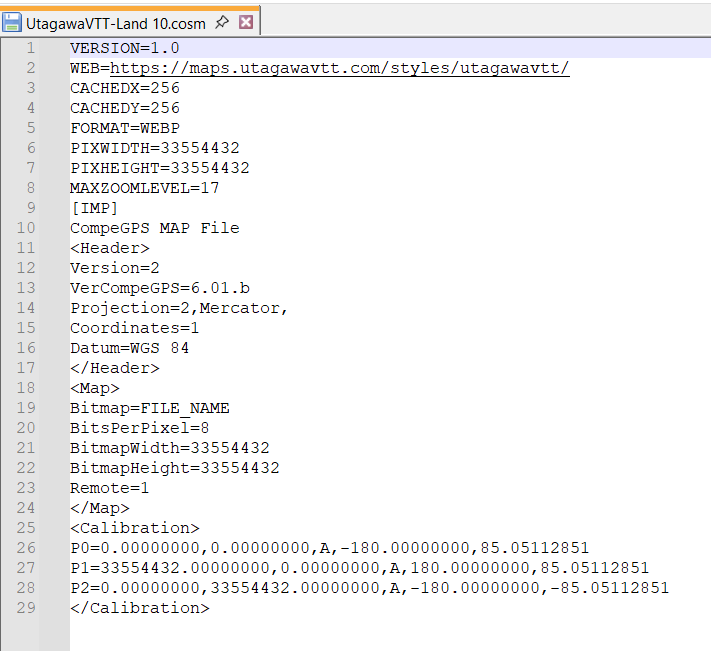Viewport: 711px width, 651px height.
Task: Click the MAXZOOMLEVEL=17 line
Action: (x=145, y=188)
